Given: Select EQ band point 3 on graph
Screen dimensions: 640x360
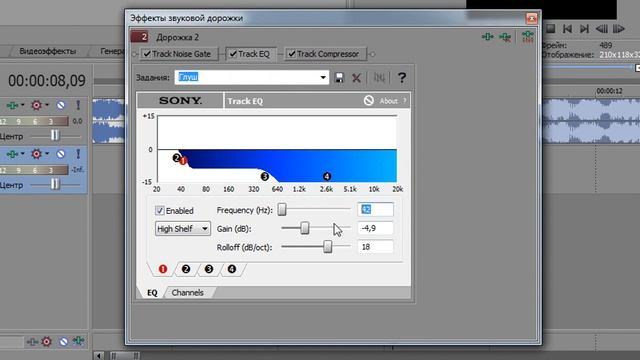Looking at the screenshot, I should point(264,176).
